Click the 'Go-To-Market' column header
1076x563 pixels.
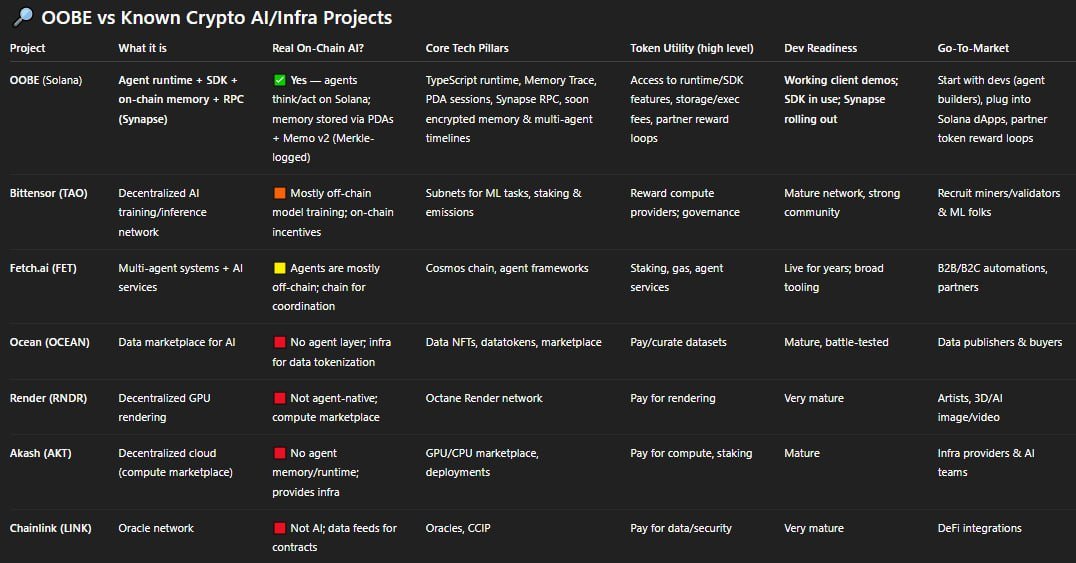pyautogui.click(x=973, y=48)
